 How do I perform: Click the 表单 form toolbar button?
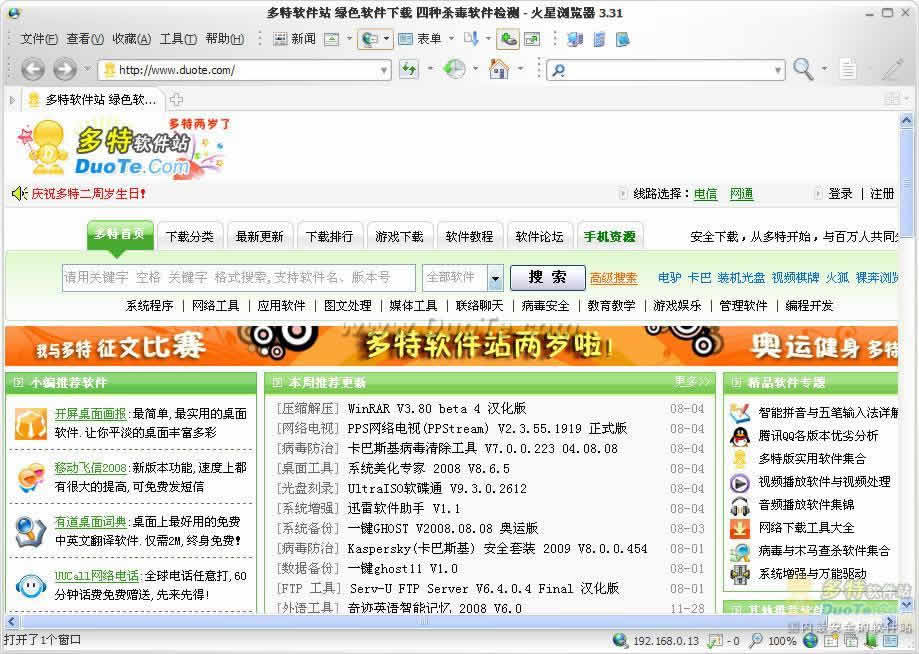[420, 39]
